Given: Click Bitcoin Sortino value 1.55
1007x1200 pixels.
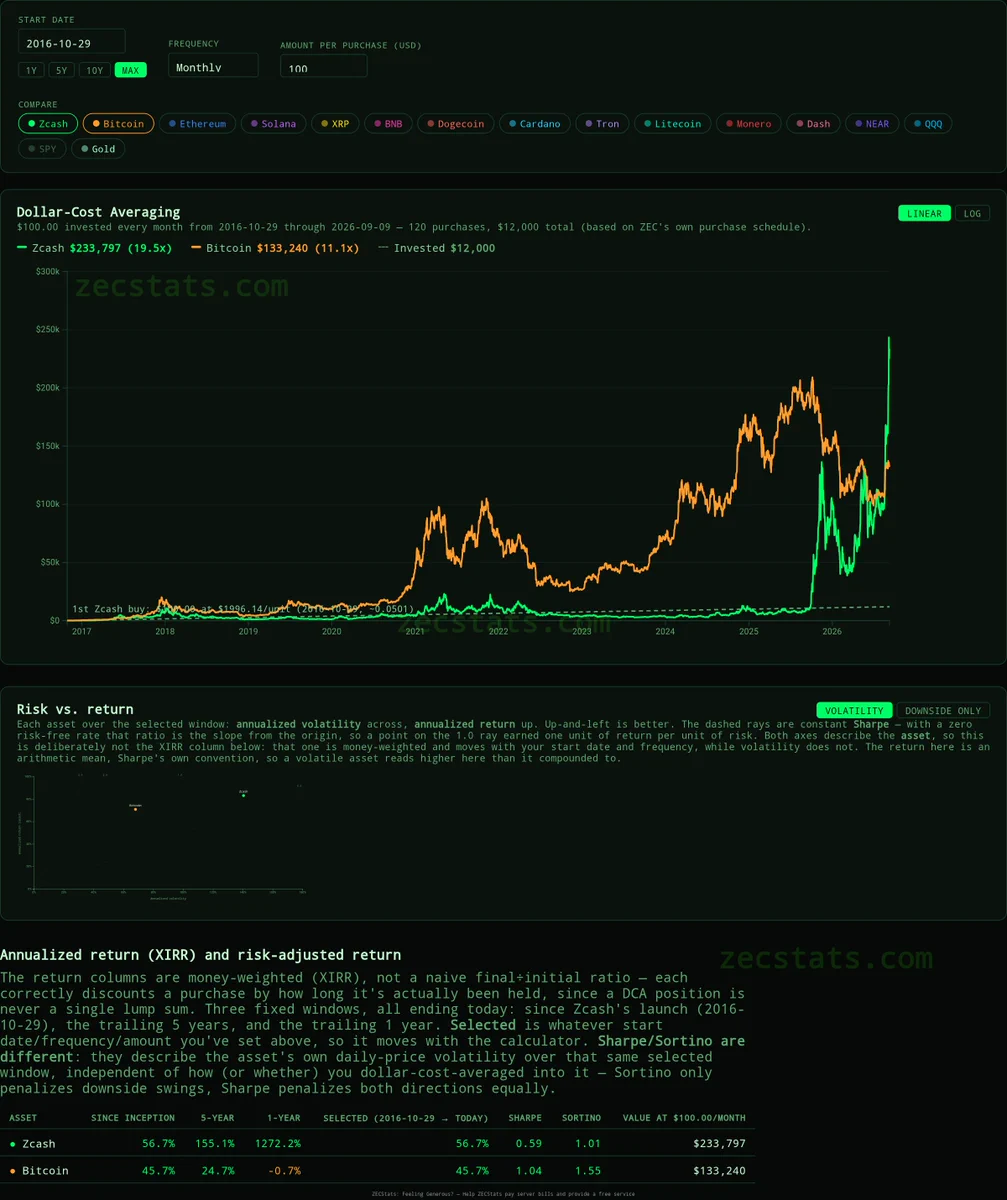Looking at the screenshot, I should pos(587,1170).
